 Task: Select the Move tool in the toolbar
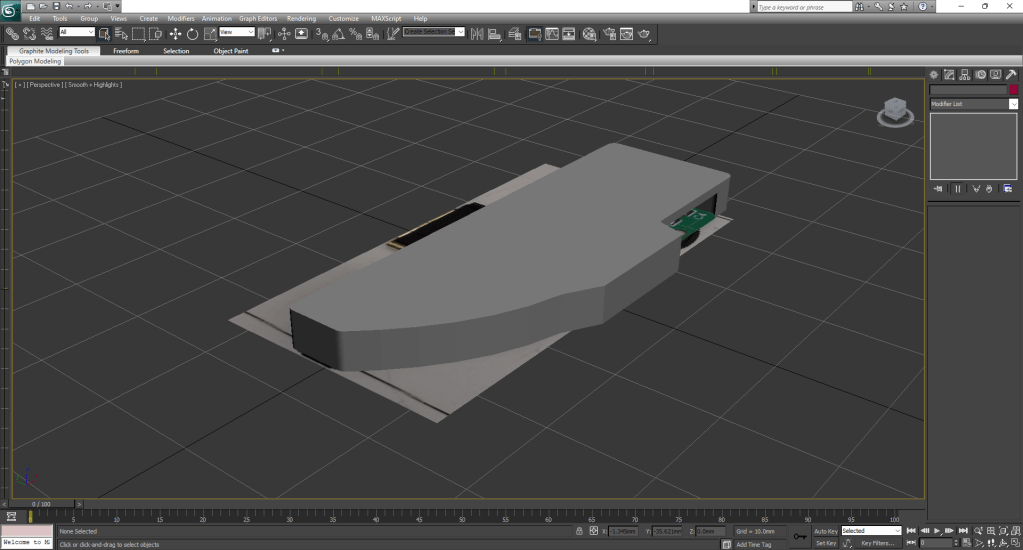click(x=175, y=34)
